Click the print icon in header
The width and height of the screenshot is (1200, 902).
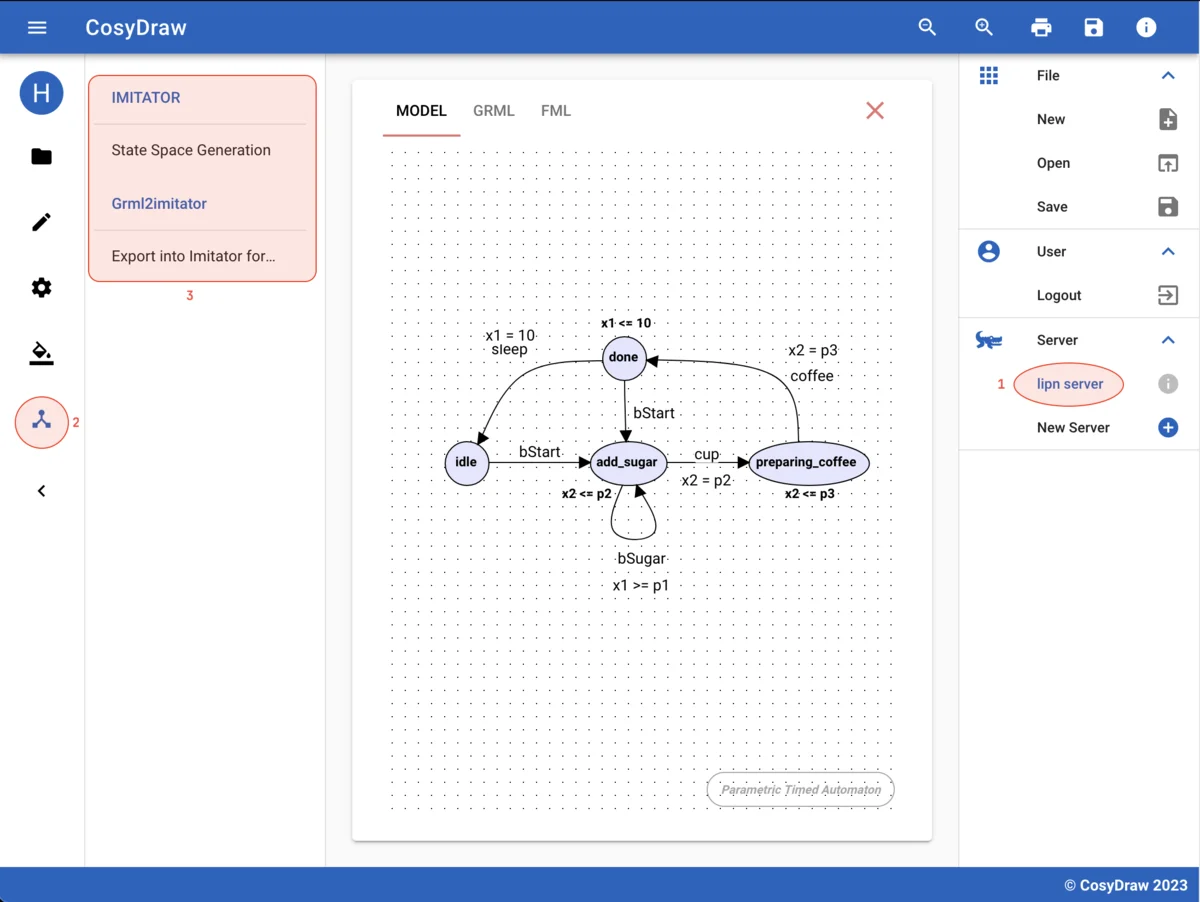(1041, 27)
